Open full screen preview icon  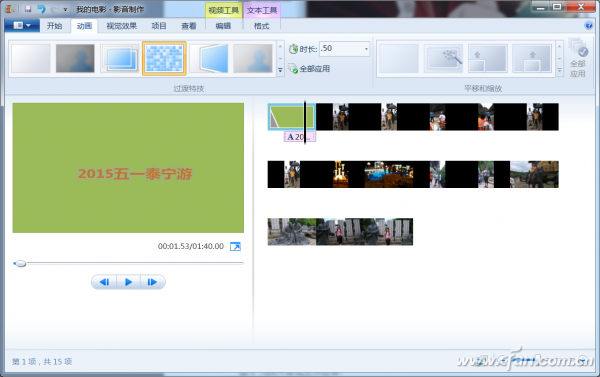click(235, 246)
